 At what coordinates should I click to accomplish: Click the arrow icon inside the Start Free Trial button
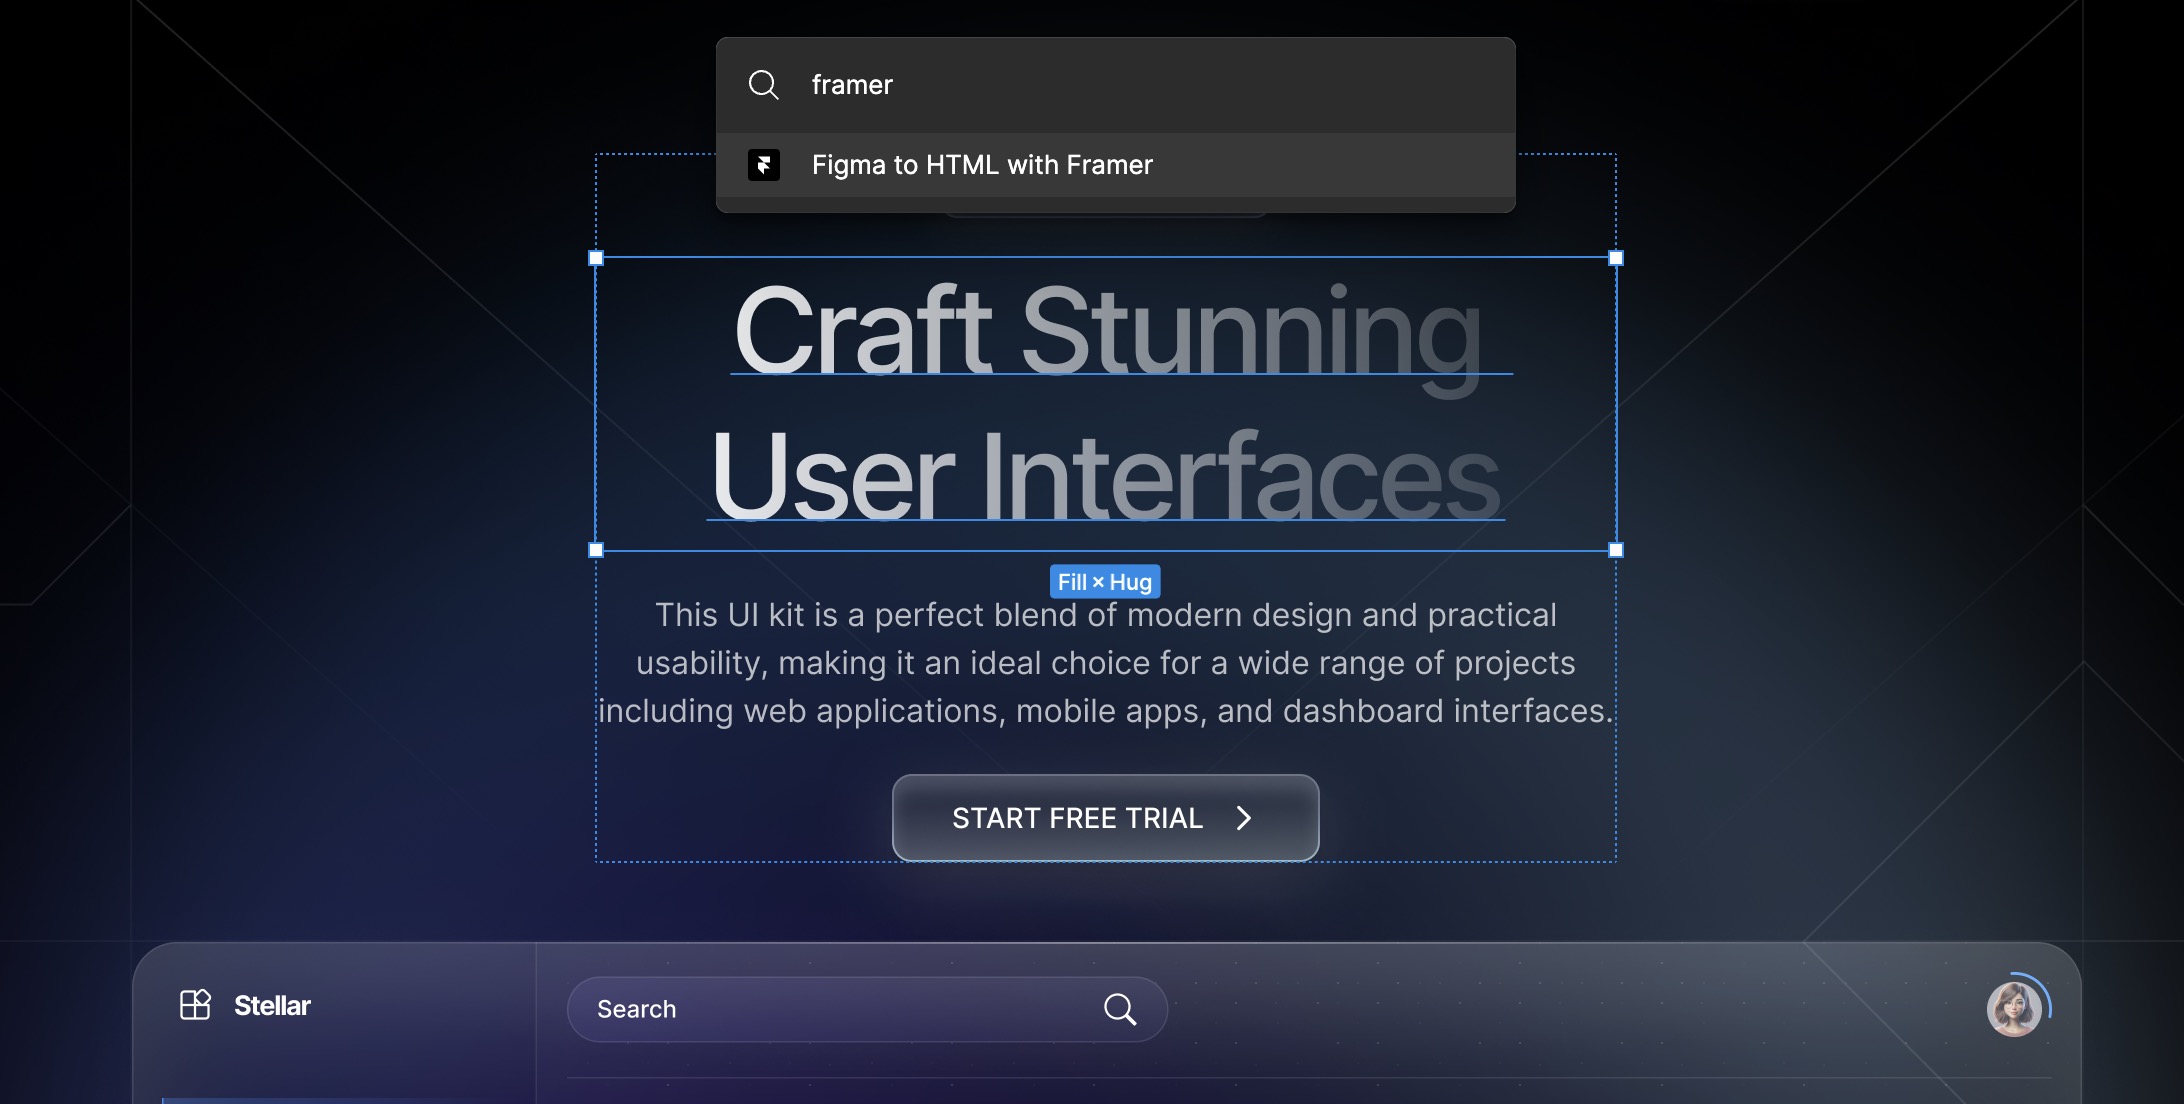[1245, 818]
